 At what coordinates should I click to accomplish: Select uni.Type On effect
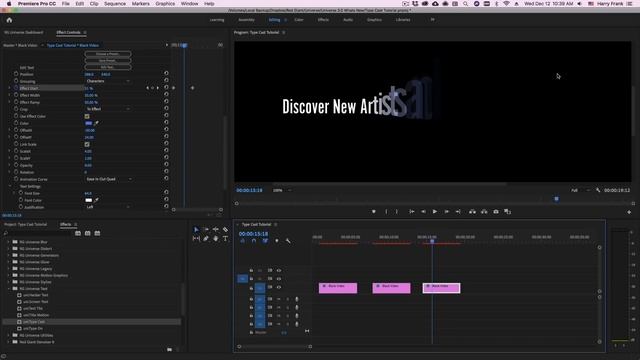pyautogui.click(x=33, y=328)
